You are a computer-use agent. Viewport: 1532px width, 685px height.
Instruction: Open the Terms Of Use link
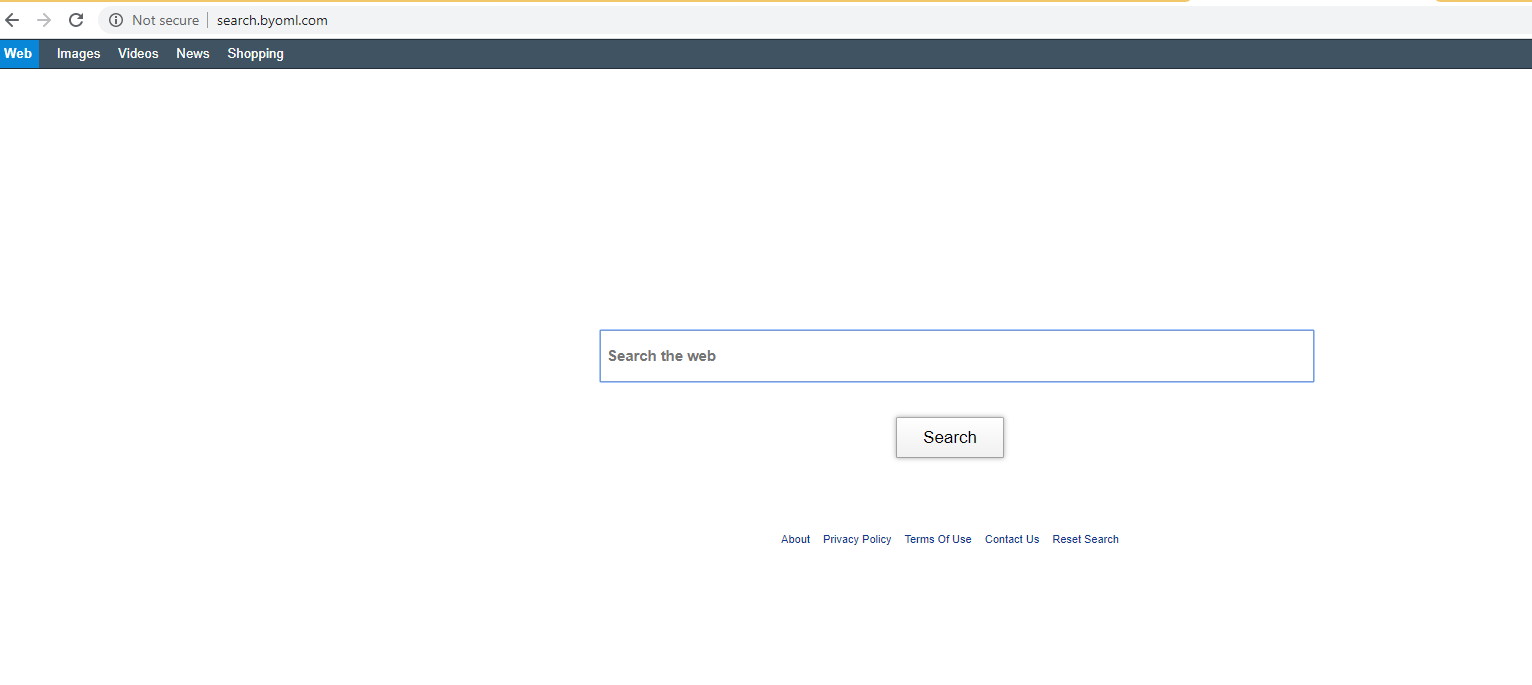click(938, 539)
